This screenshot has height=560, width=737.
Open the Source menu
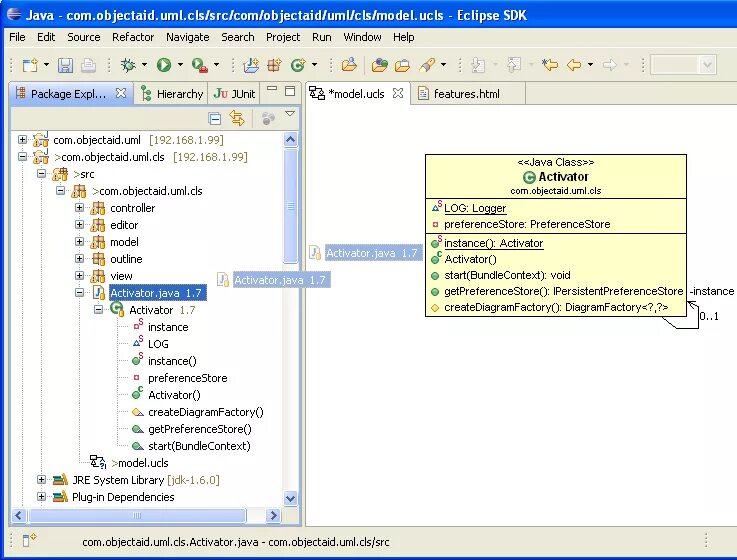84,37
